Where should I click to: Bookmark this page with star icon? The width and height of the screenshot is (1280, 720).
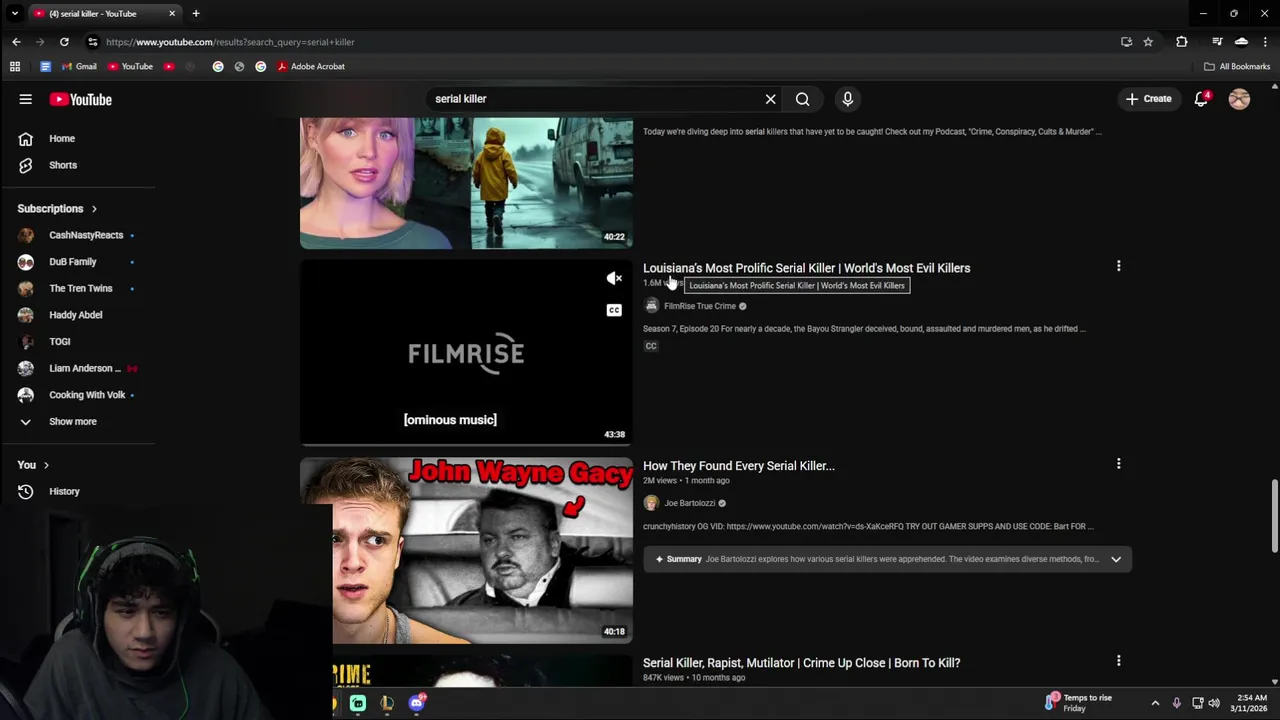[x=1148, y=42]
